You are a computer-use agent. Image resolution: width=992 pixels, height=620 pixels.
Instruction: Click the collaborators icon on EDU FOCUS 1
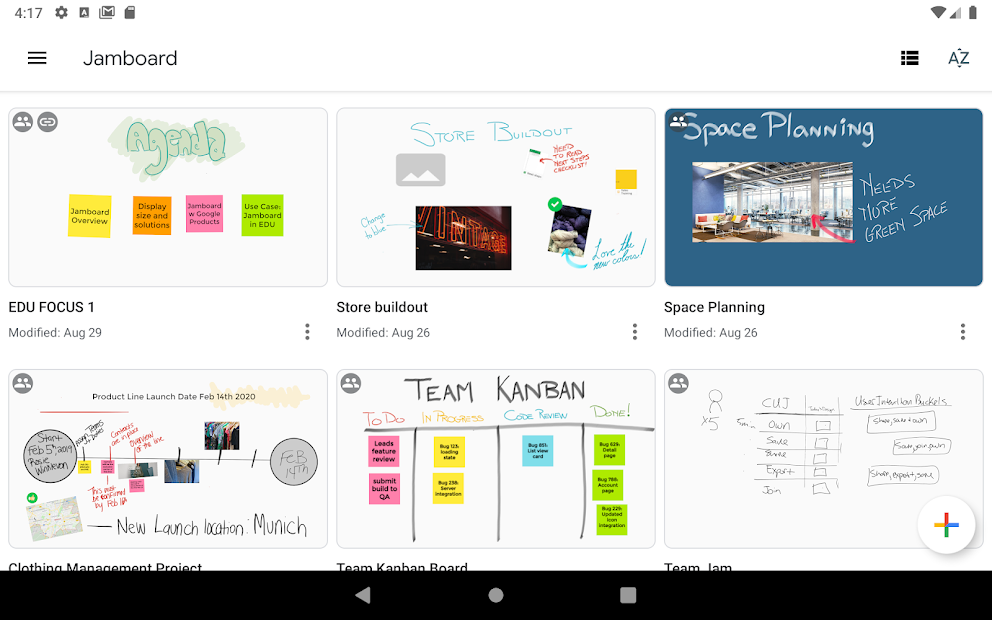tap(23, 122)
